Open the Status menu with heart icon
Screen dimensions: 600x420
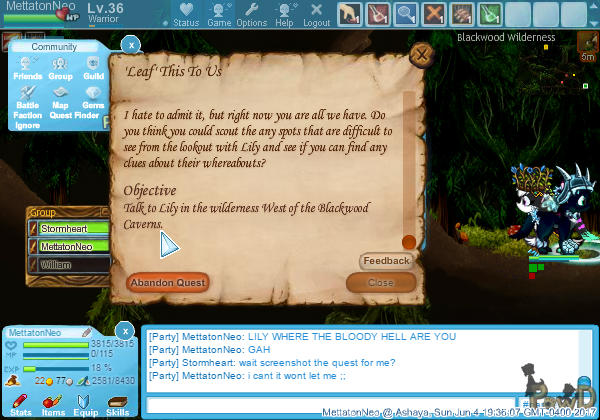click(186, 14)
